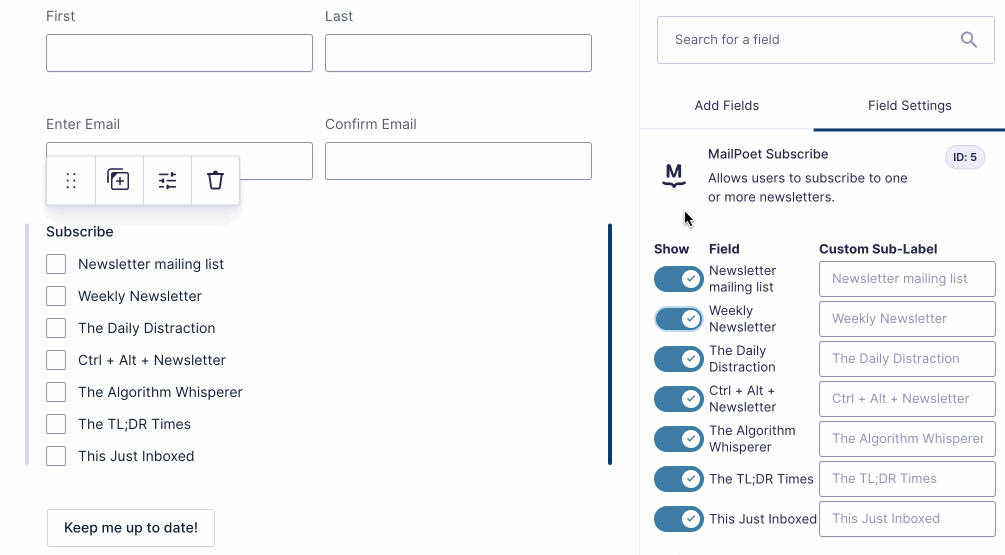Select the Field Settings tab
The image size is (1005, 555).
909,106
